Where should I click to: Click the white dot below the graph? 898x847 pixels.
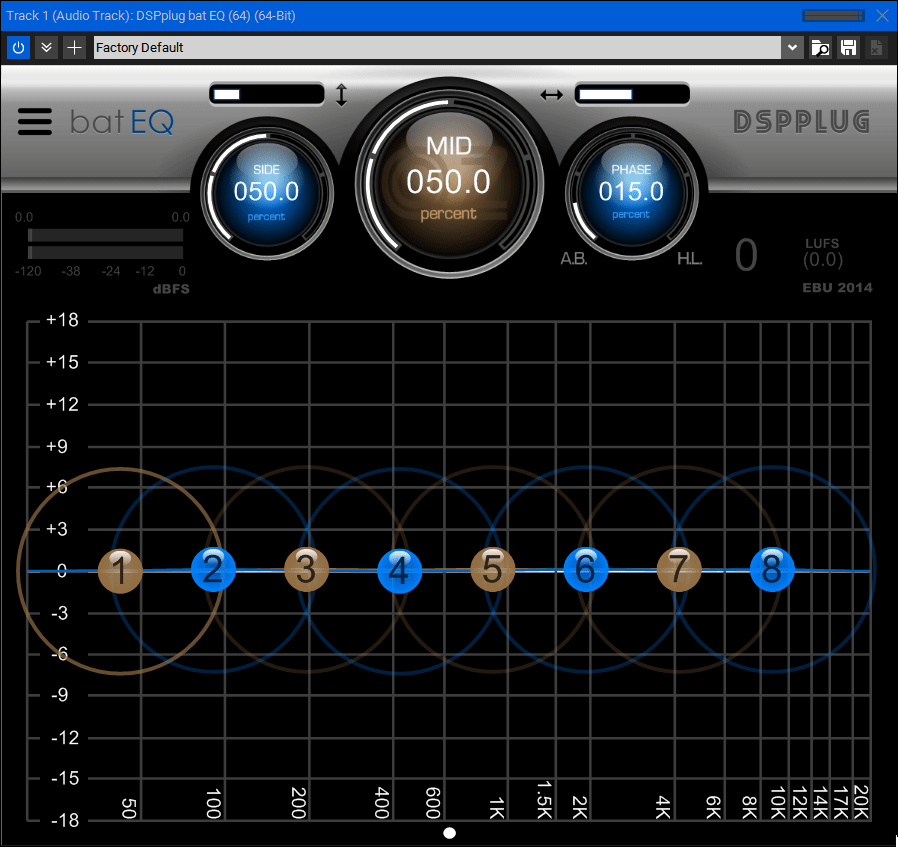point(449,832)
